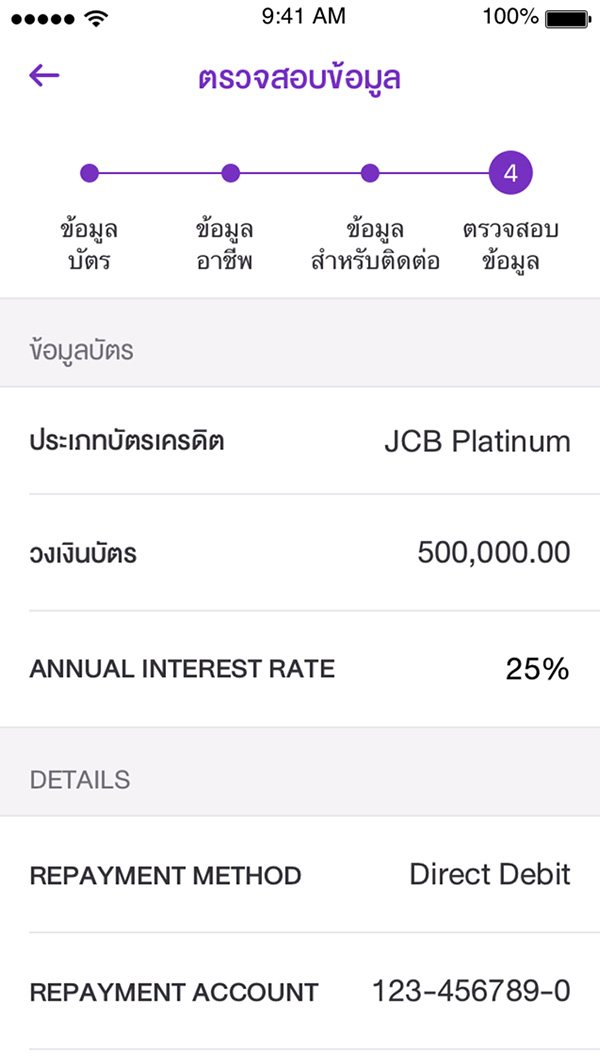The image size is (600, 1058).
Task: Tap the credit limit value 500,000.00
Action: click(x=494, y=551)
